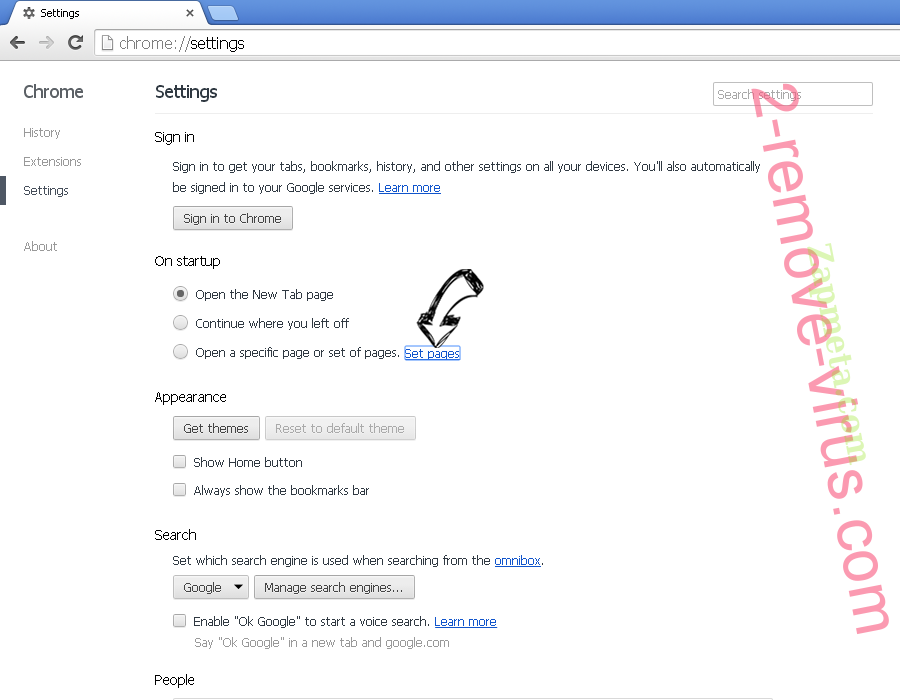This screenshot has width=900, height=700.
Task: Click Learn more next to Ok Google
Action: point(465,621)
